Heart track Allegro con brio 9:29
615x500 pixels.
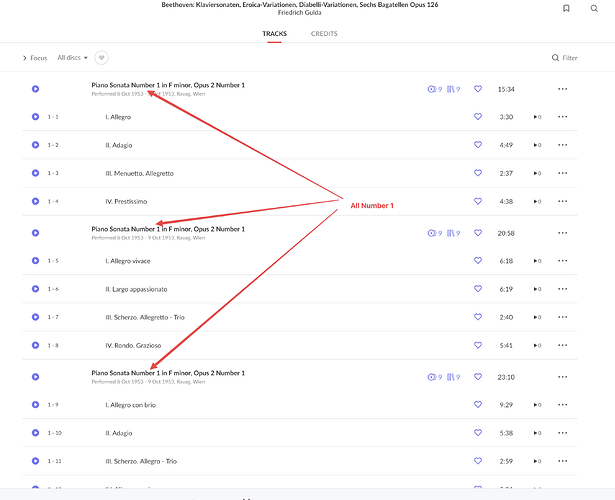coord(478,404)
